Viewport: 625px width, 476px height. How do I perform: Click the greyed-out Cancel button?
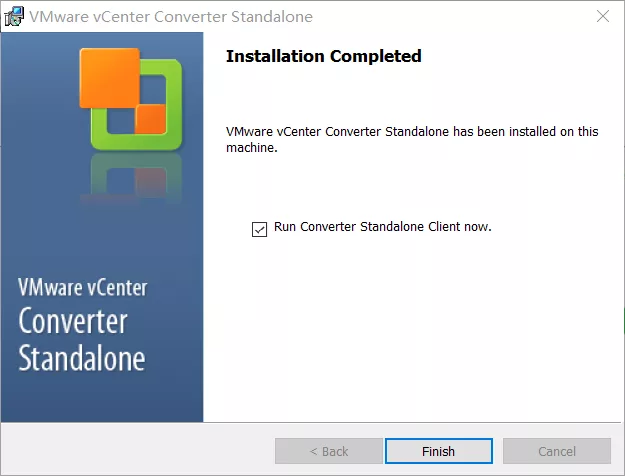point(556,451)
